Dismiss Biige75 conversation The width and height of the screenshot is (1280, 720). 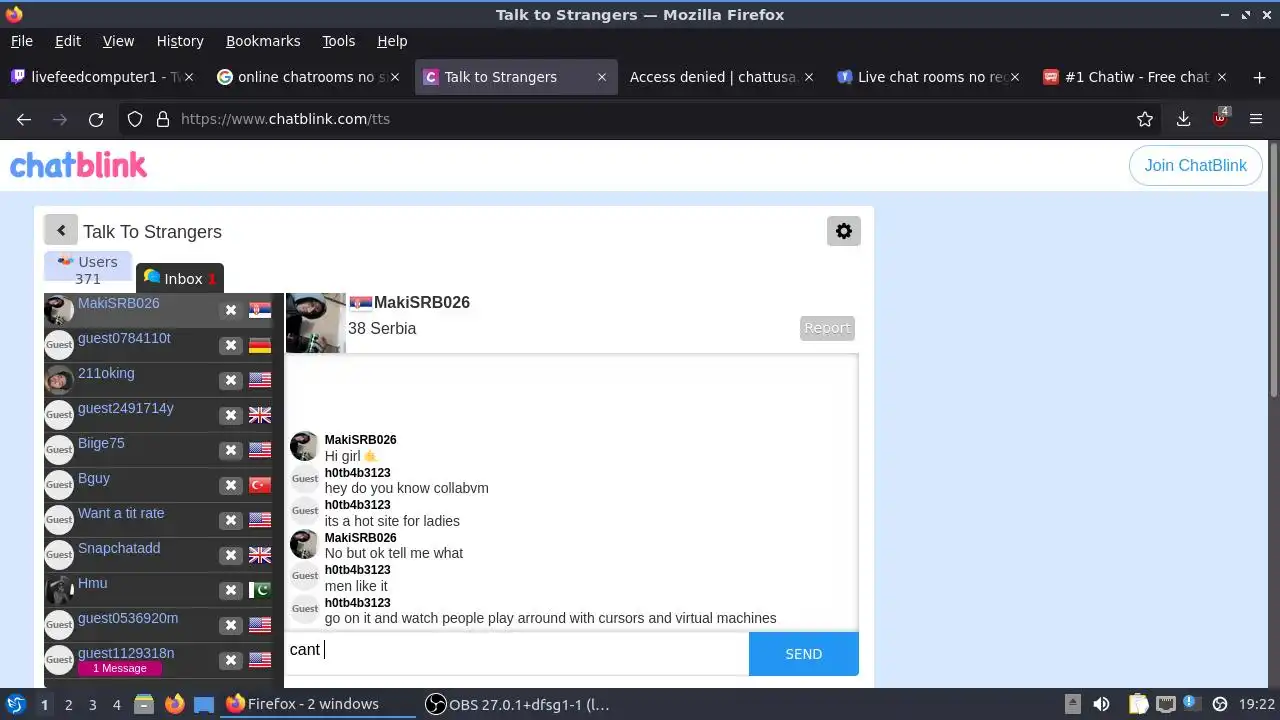tap(231, 450)
